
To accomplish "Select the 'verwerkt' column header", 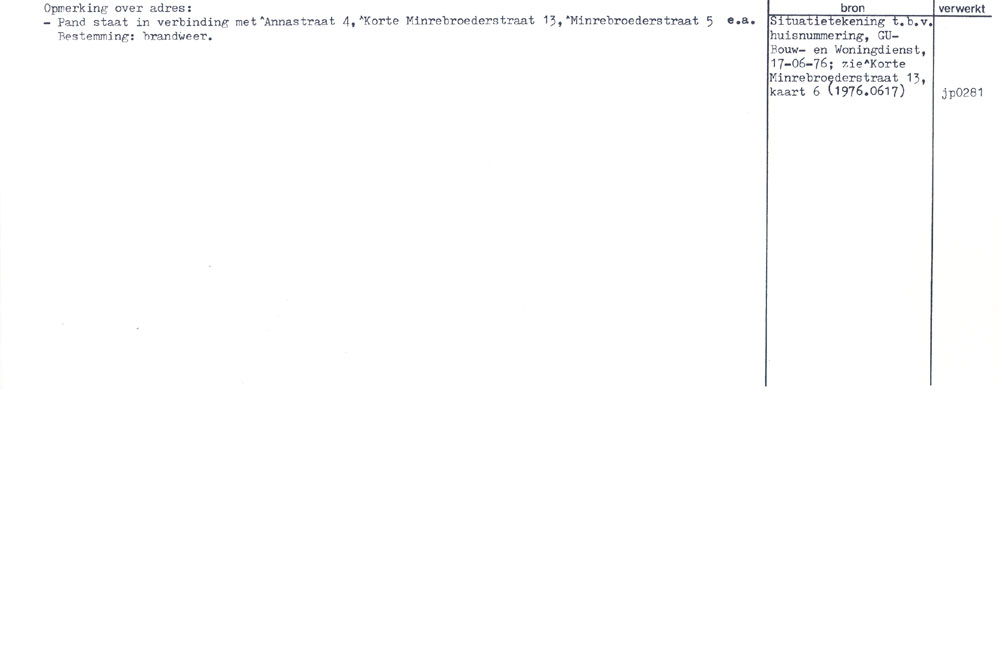I will pyautogui.click(x=961, y=9).
